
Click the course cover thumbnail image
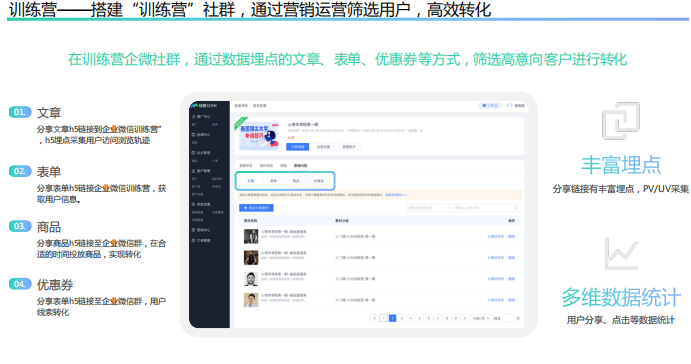[259, 135]
